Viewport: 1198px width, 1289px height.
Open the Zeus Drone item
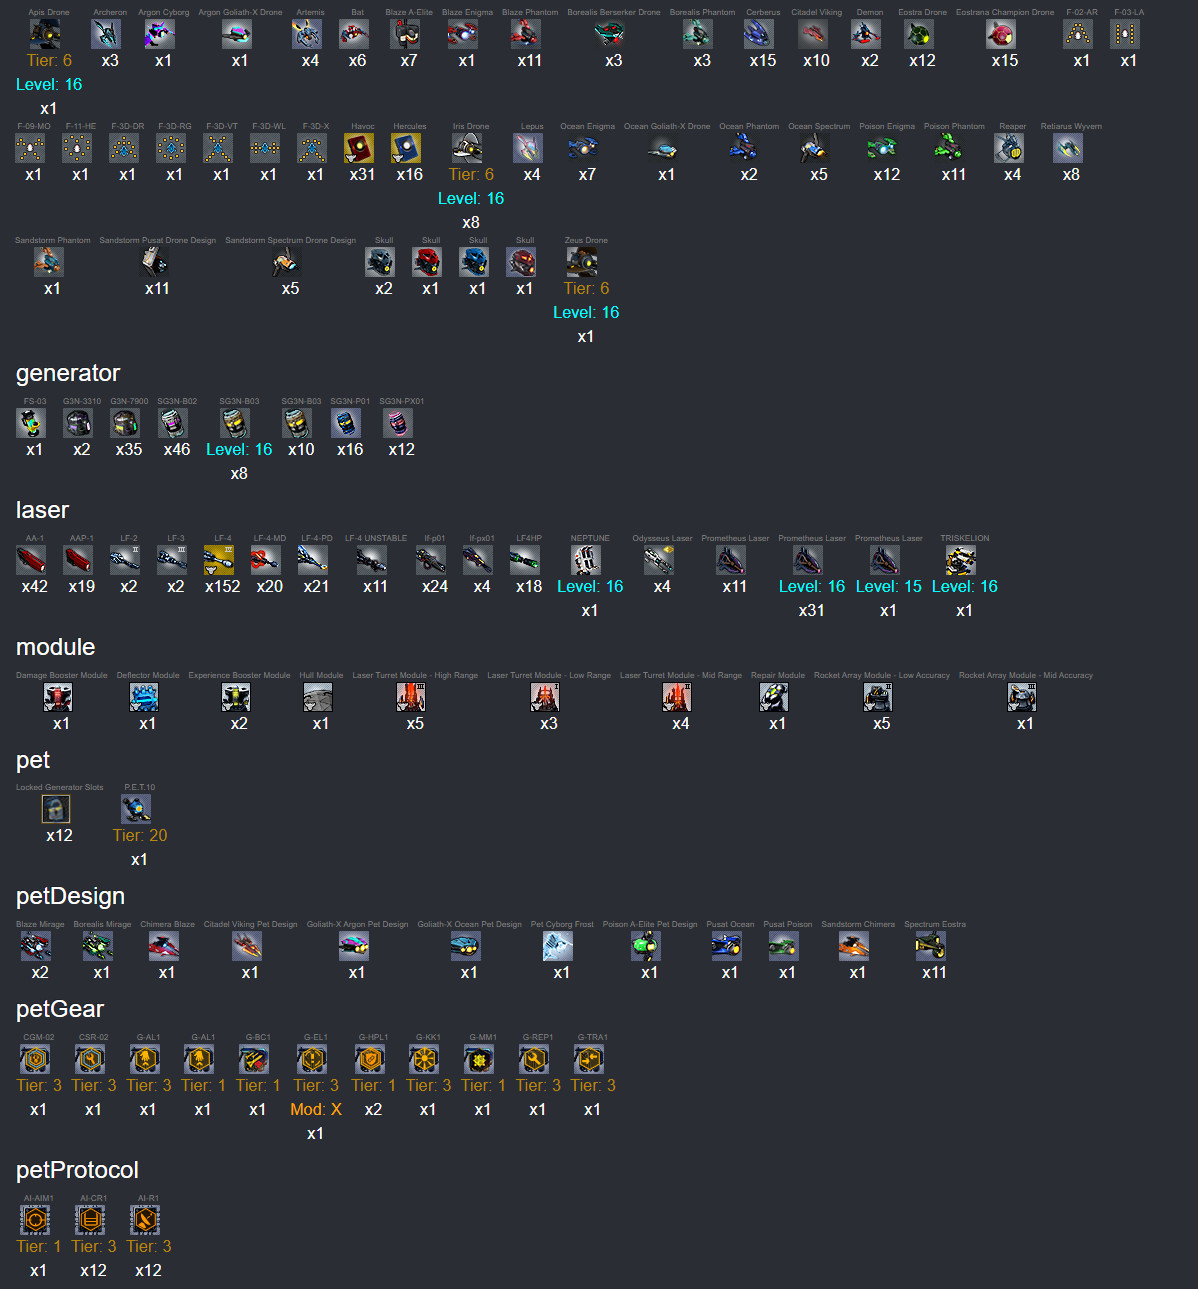click(582, 262)
